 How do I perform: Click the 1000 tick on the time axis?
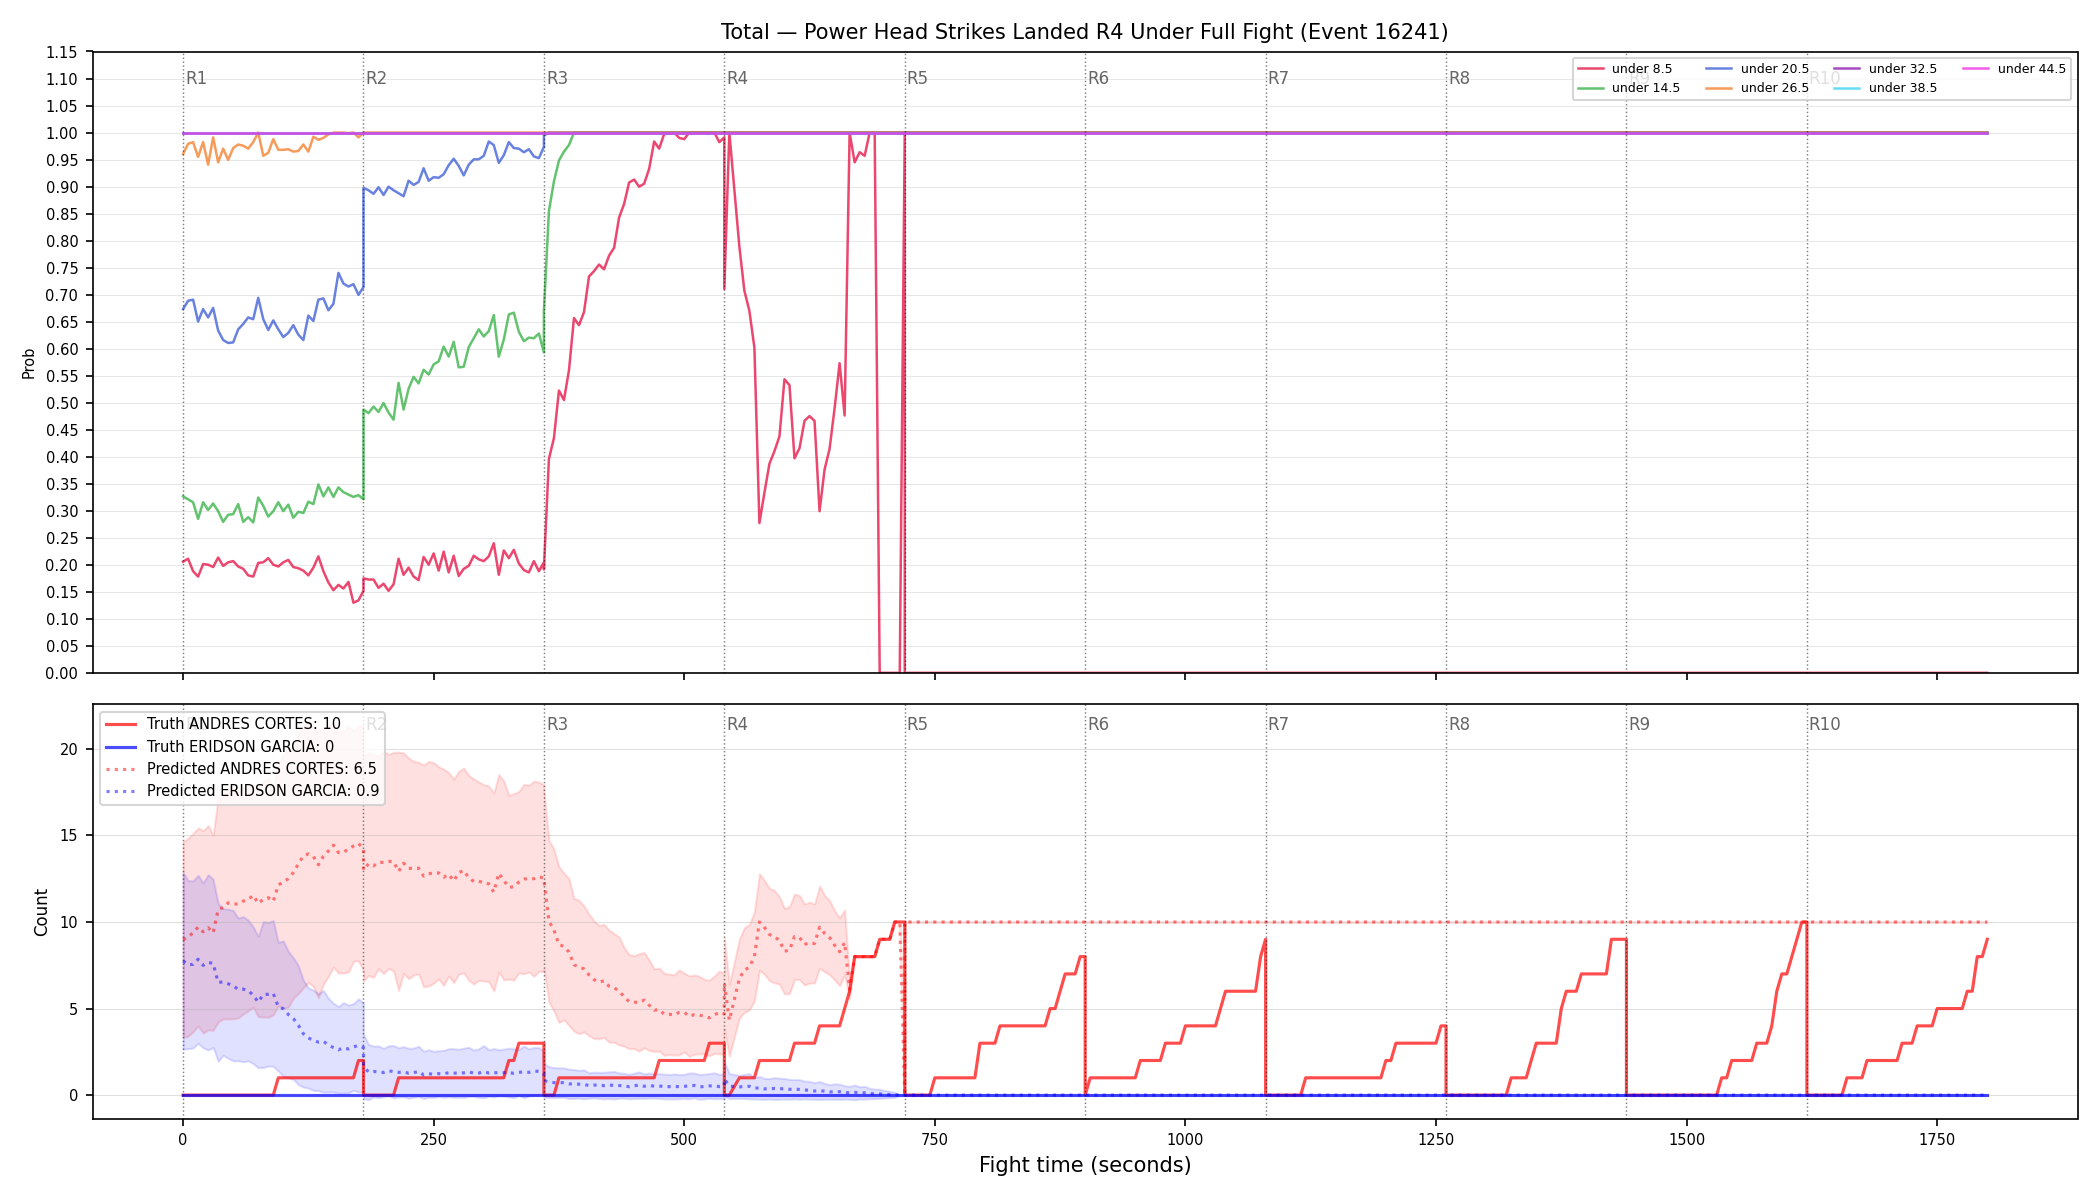coord(1185,1139)
